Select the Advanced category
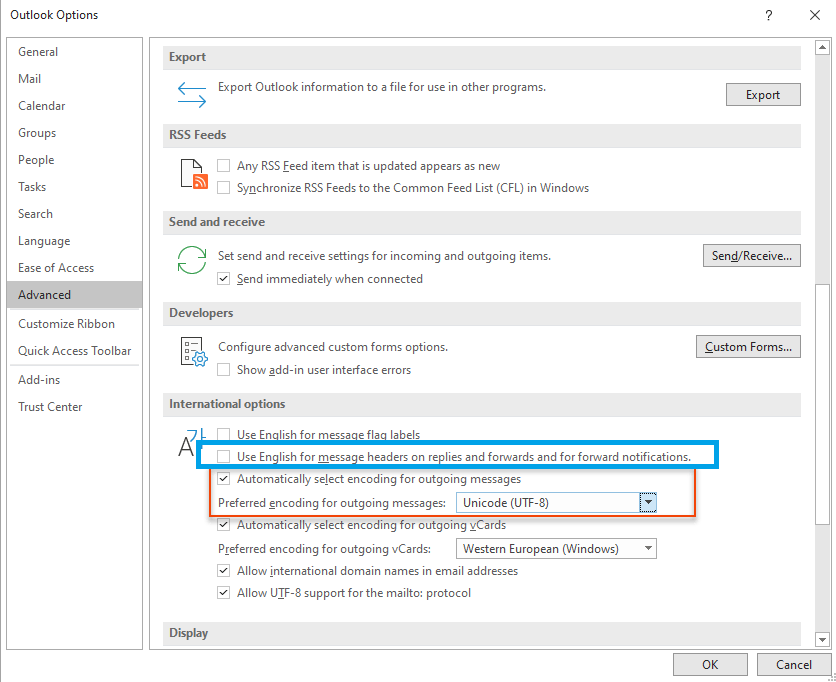 (x=75, y=295)
